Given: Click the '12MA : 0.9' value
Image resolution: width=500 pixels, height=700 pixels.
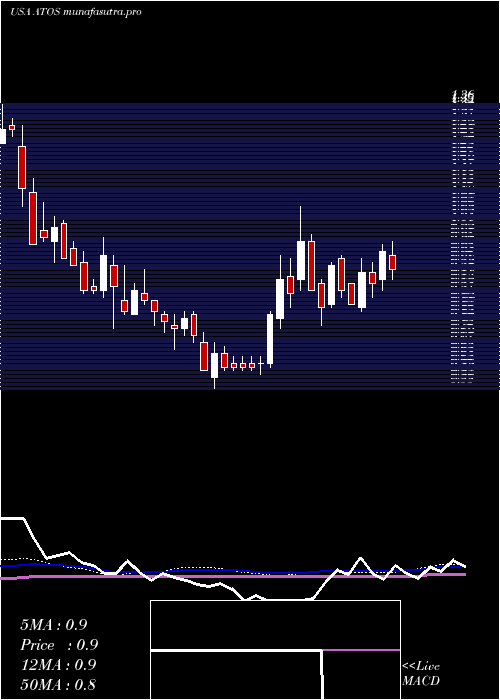Looking at the screenshot, I should [58, 665].
